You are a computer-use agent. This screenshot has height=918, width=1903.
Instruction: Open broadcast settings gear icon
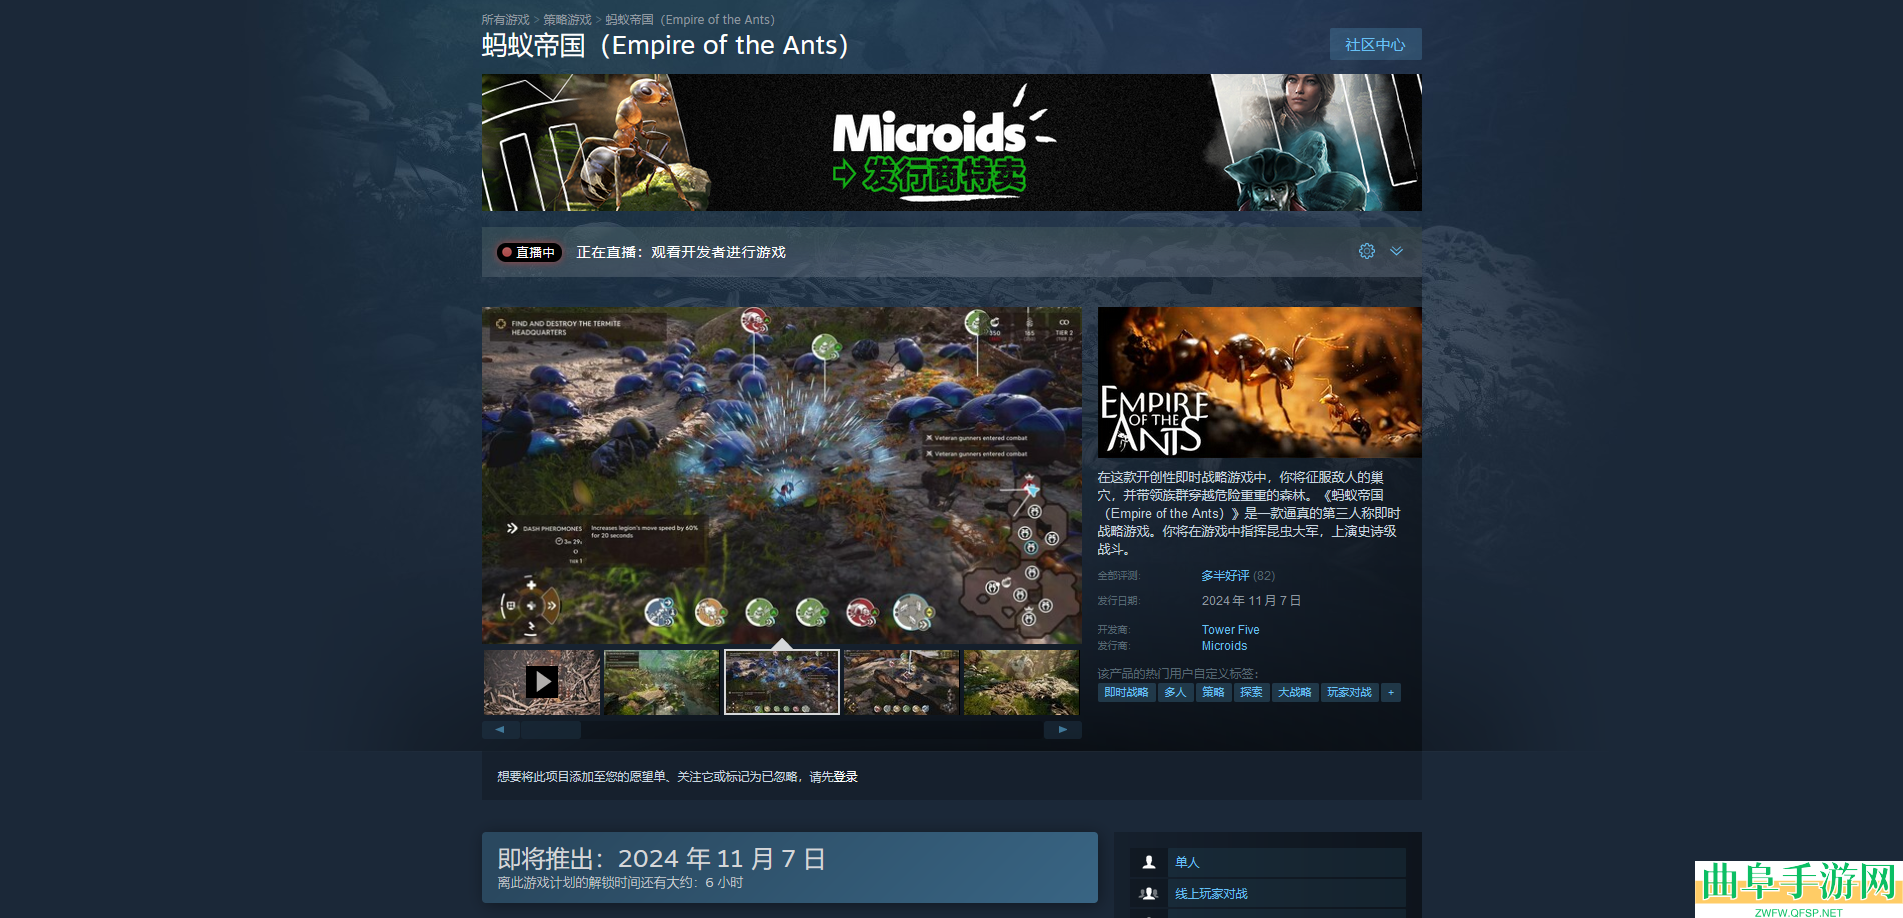(x=1366, y=251)
